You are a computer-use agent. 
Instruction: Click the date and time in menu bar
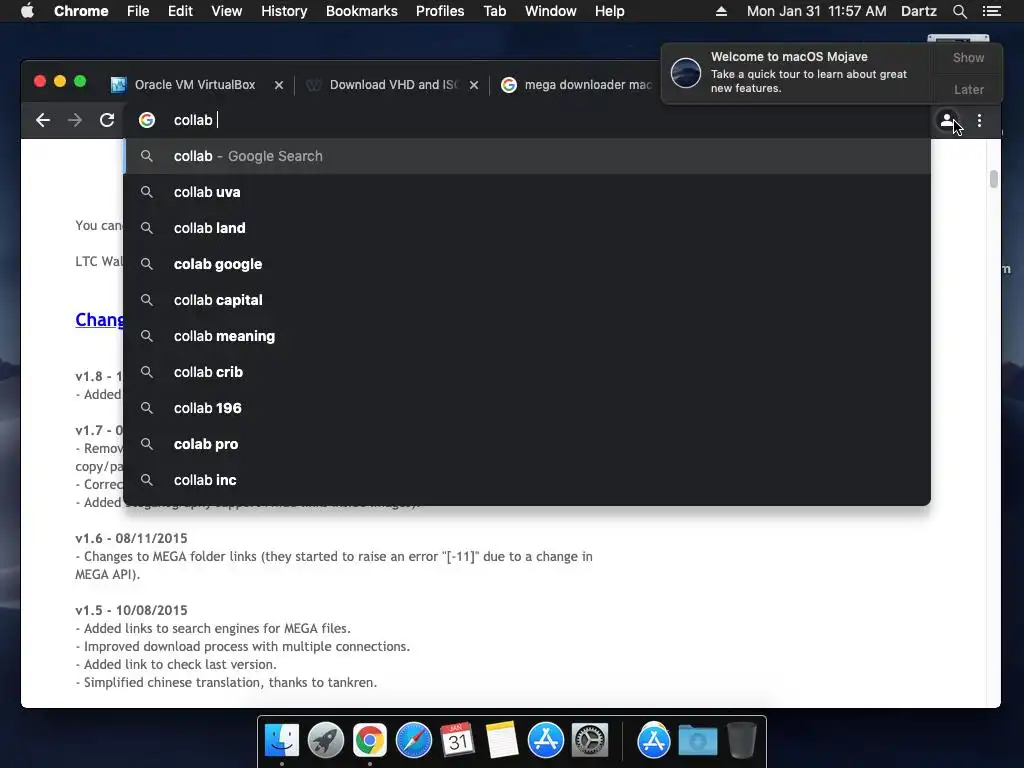click(816, 11)
